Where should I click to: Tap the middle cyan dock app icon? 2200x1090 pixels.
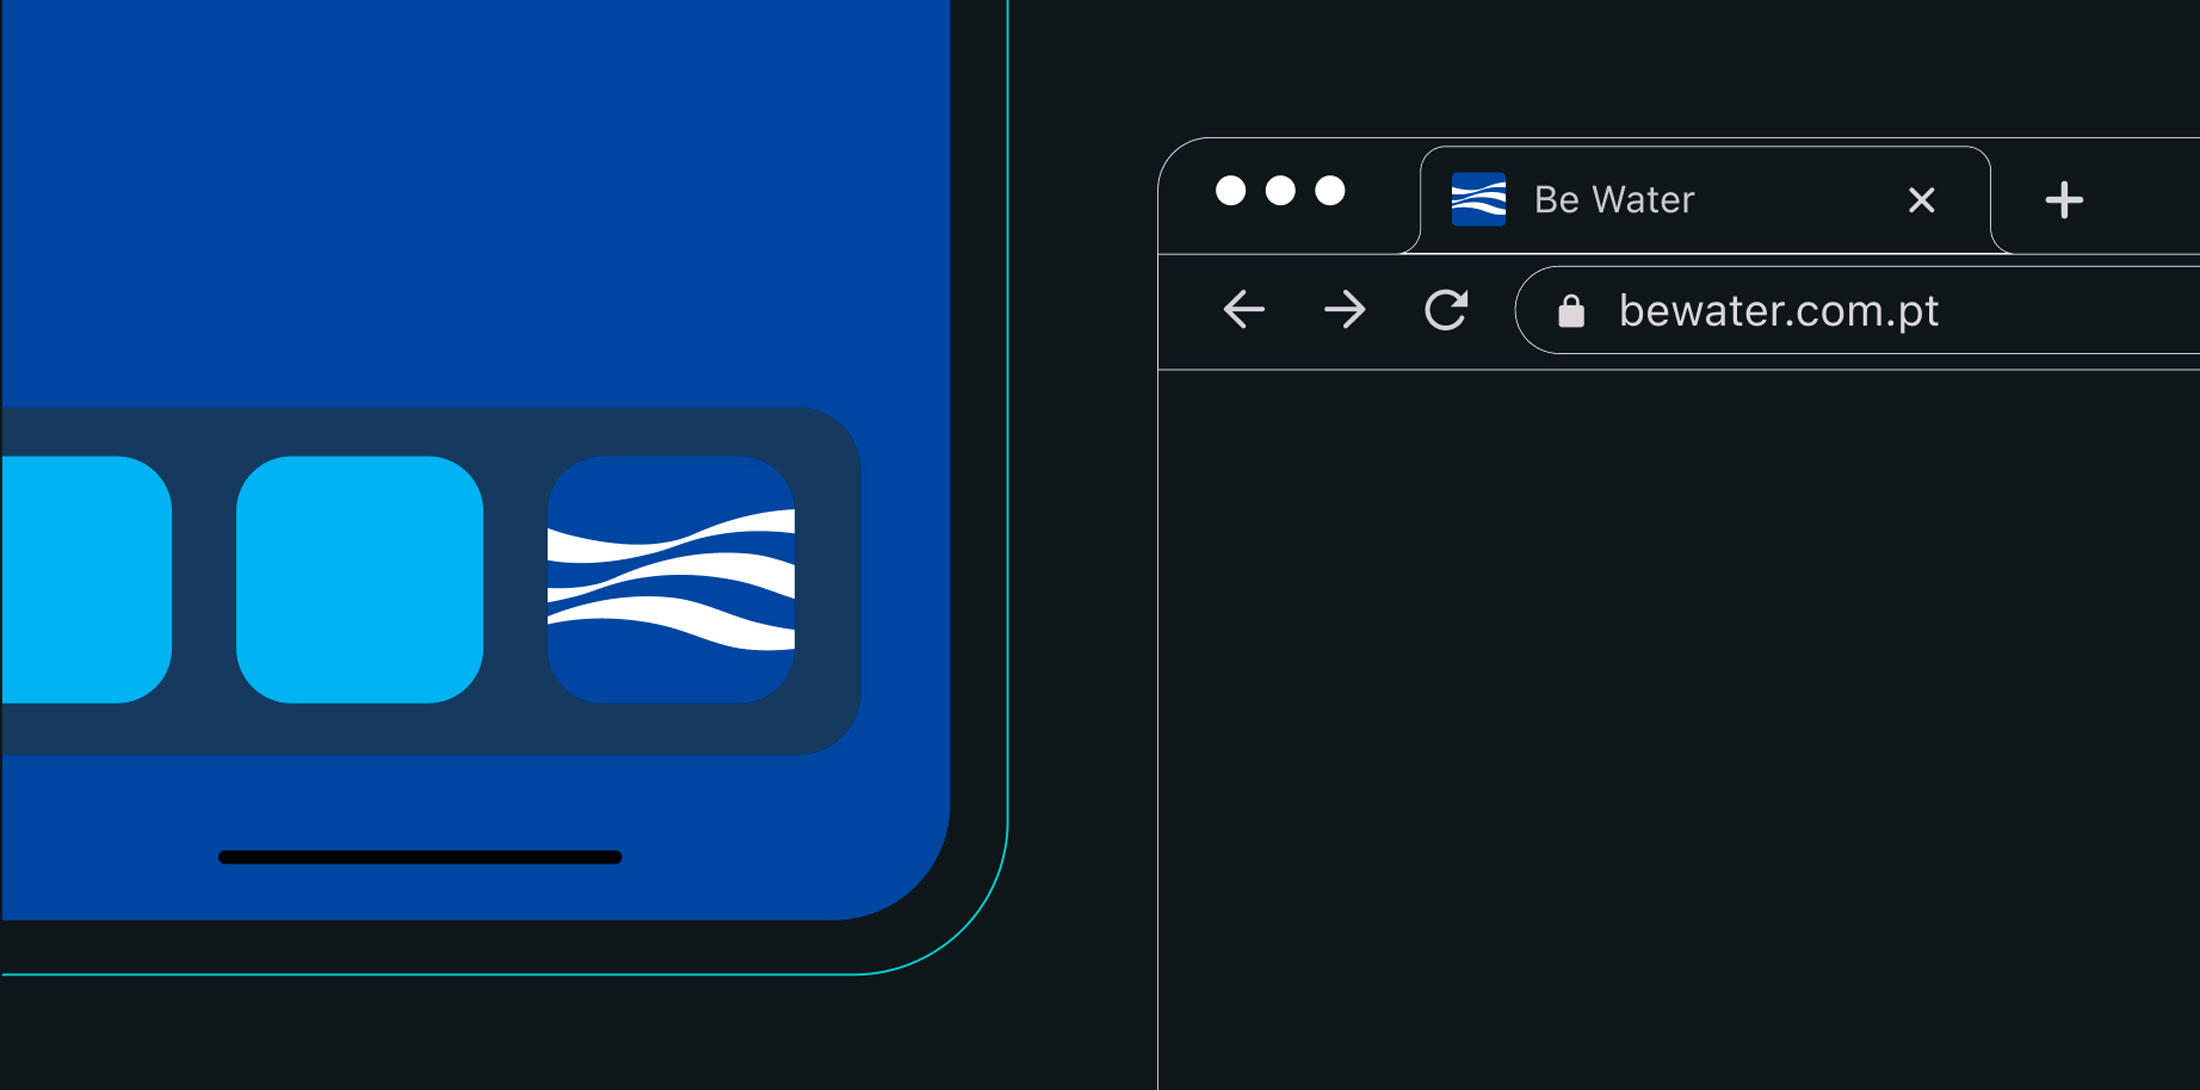360,580
